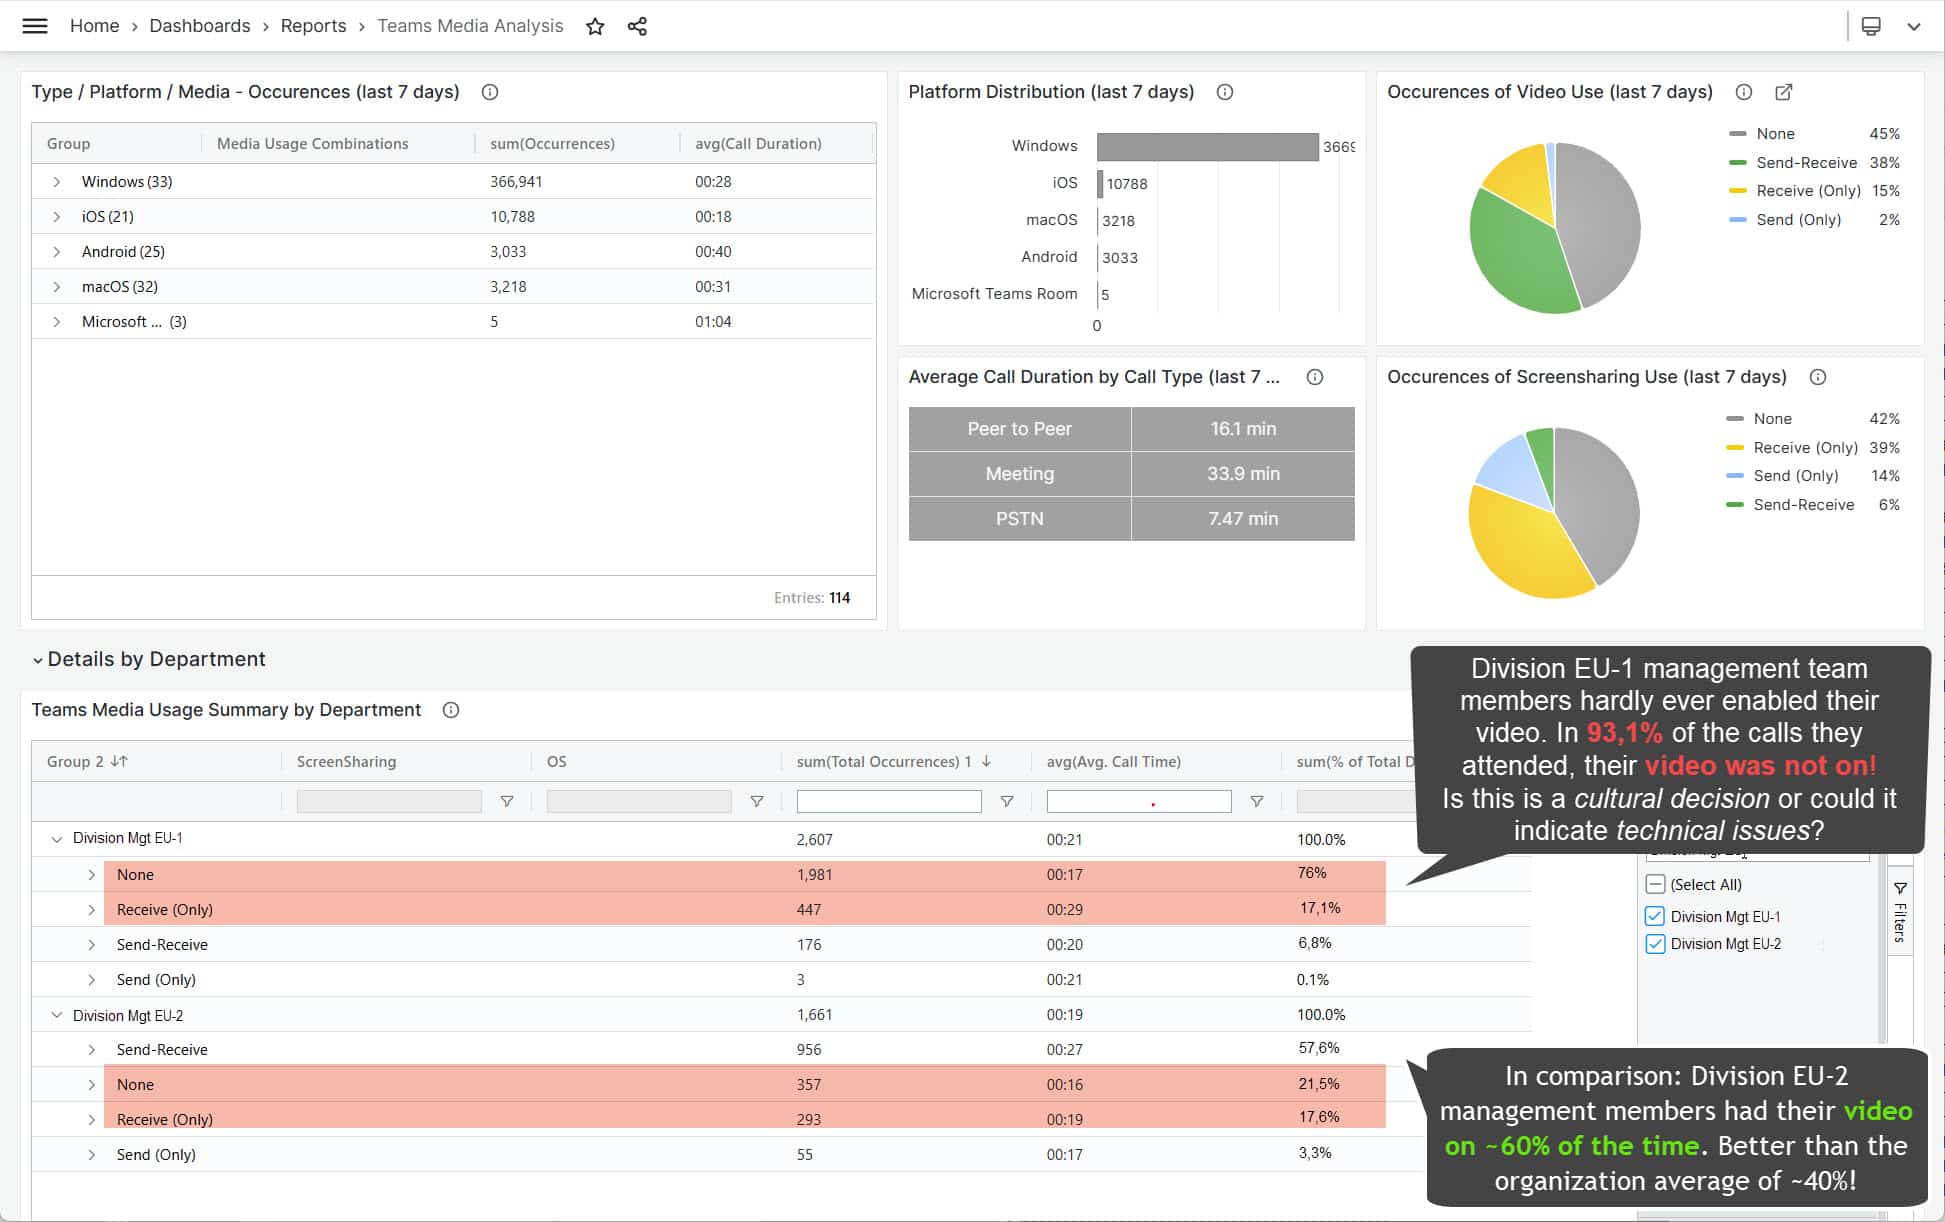1945x1222 pixels.
Task: Collapse the Details by Department section
Action: coord(38,660)
